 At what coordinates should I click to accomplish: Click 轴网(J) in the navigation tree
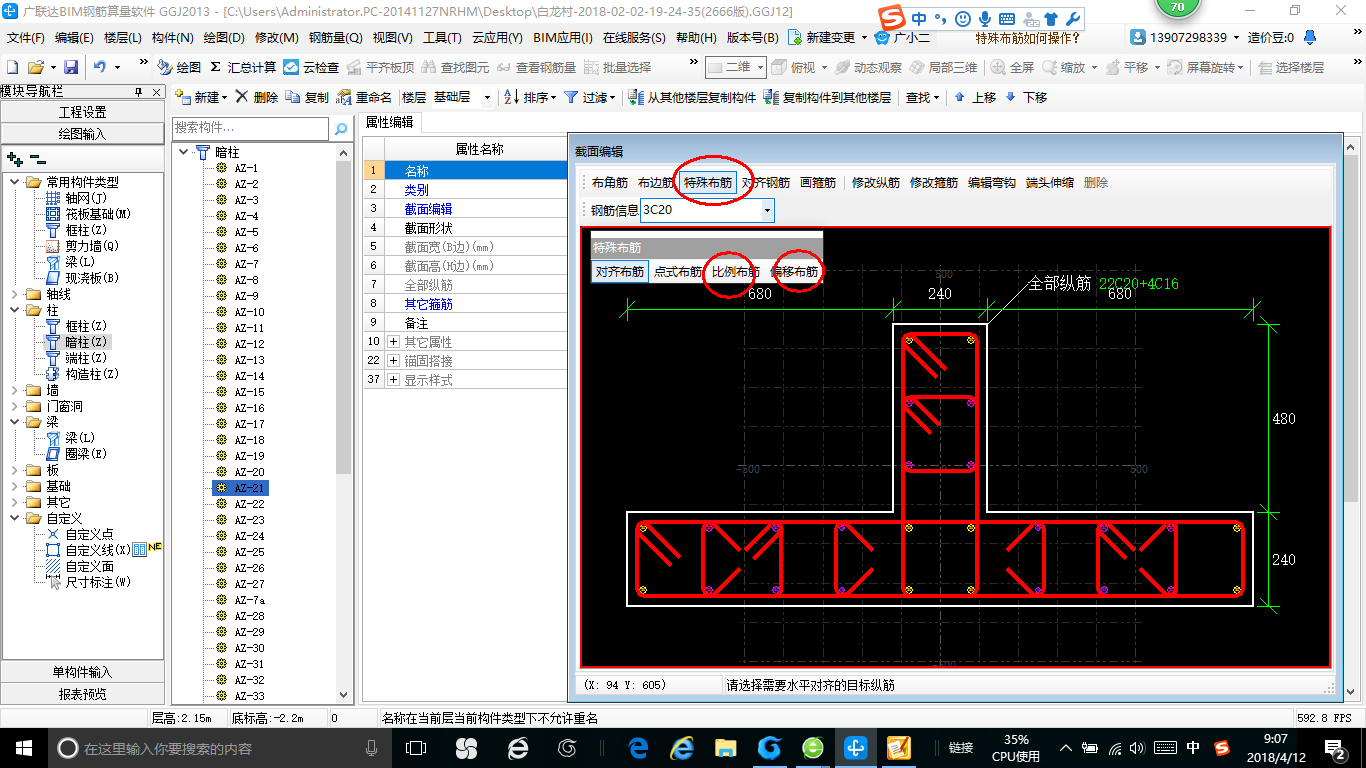[86, 198]
